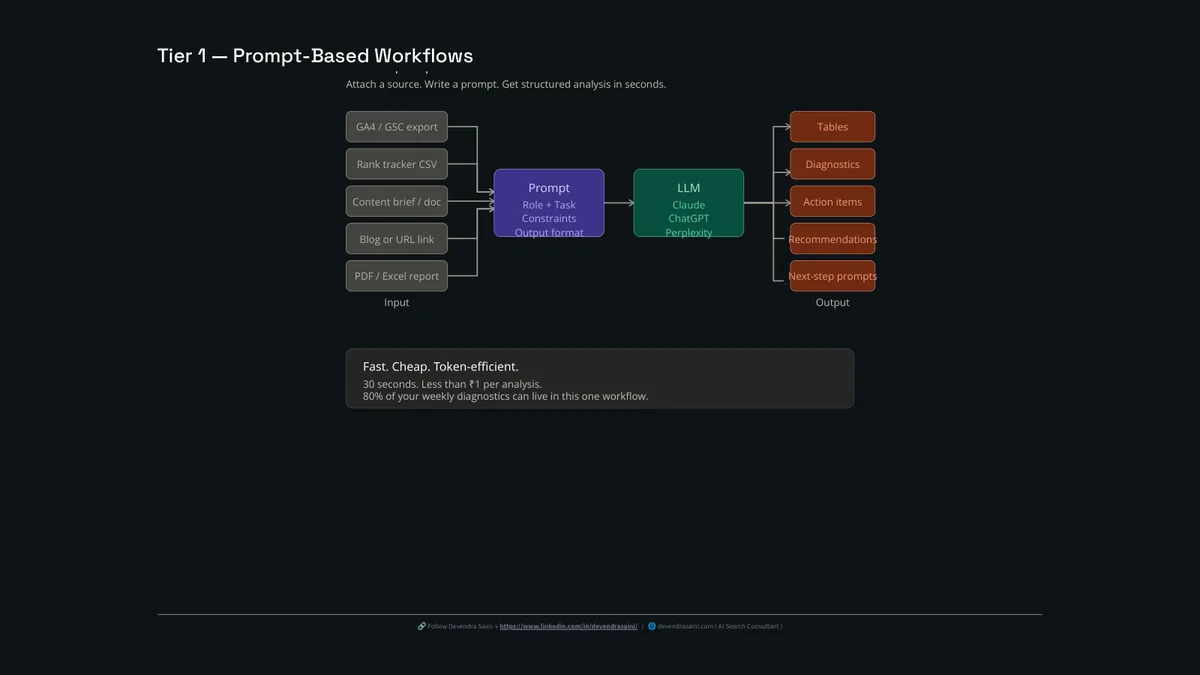Select the Content brief / doc box
The image size is (1200, 675).
pyautogui.click(x=396, y=201)
